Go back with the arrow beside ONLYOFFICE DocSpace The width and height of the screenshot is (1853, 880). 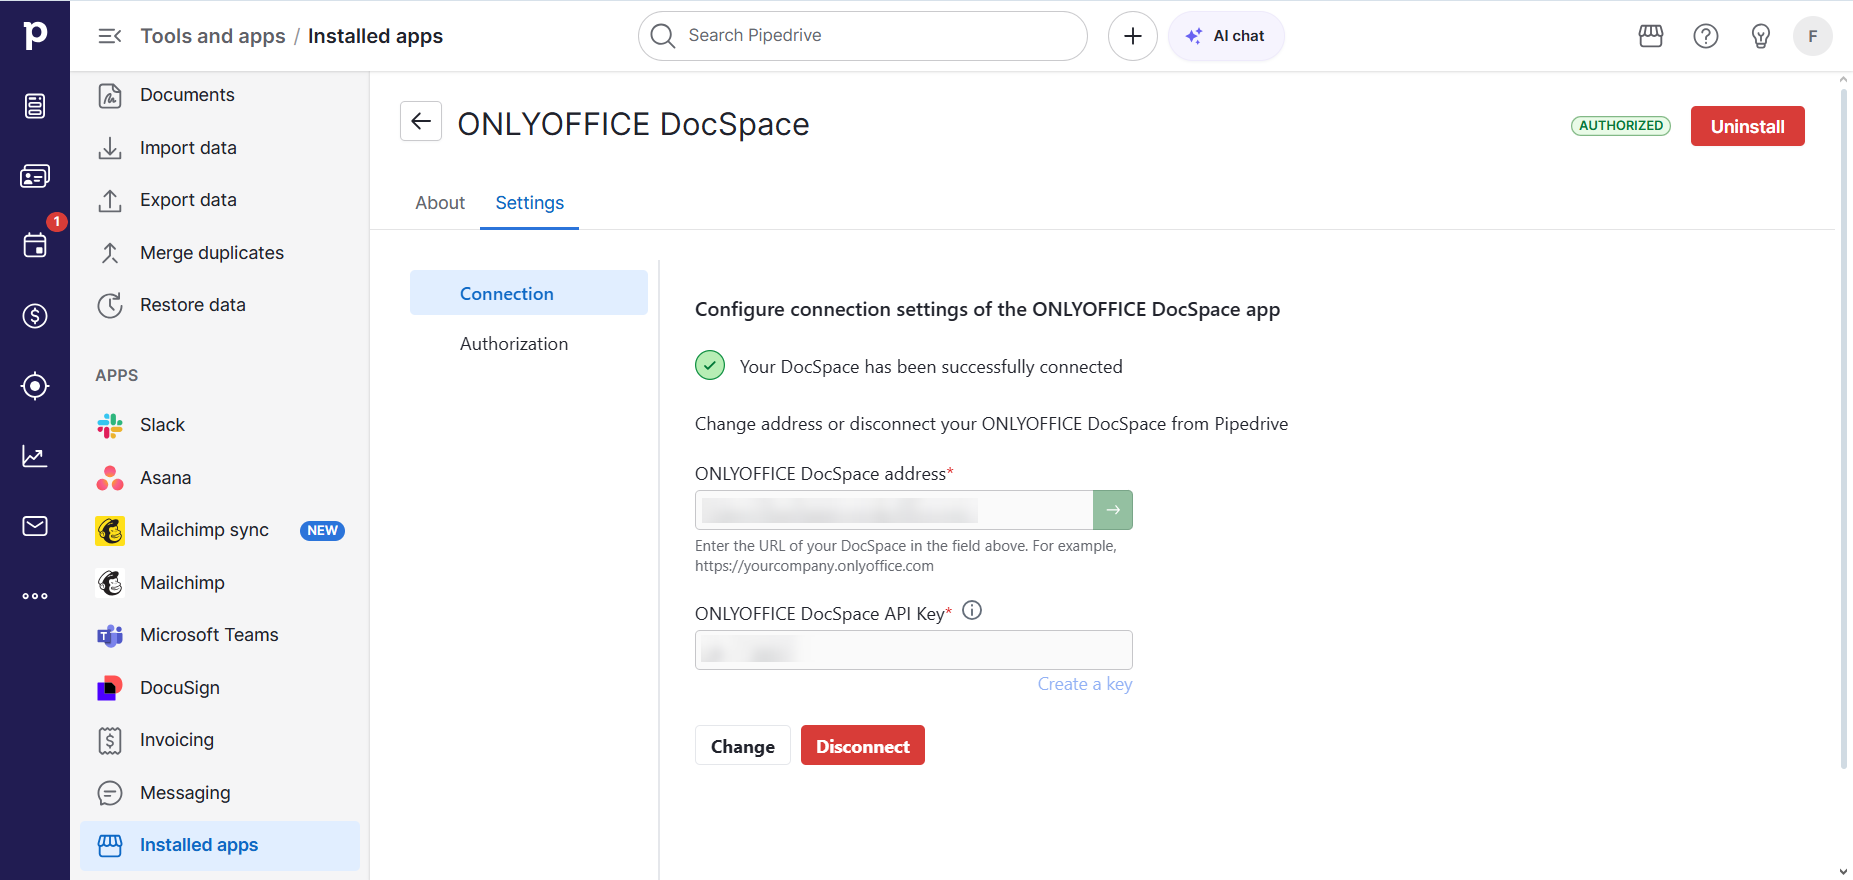(421, 121)
